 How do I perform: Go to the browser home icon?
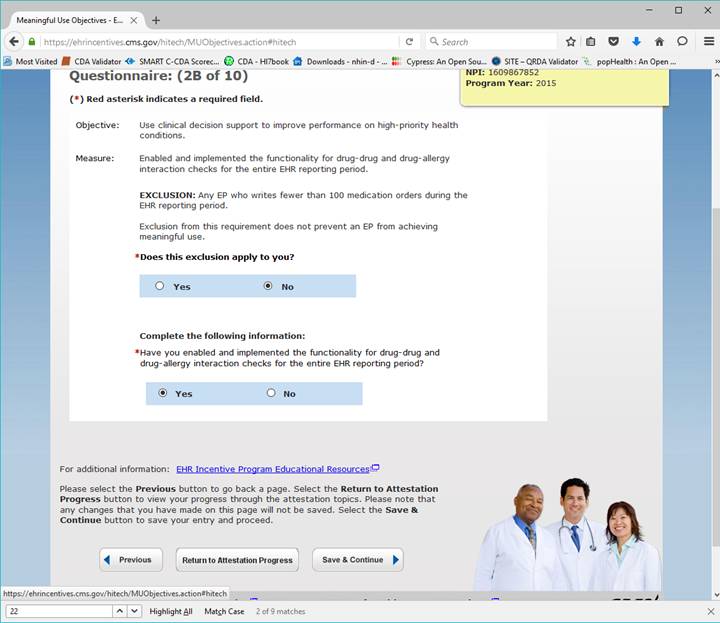click(659, 42)
